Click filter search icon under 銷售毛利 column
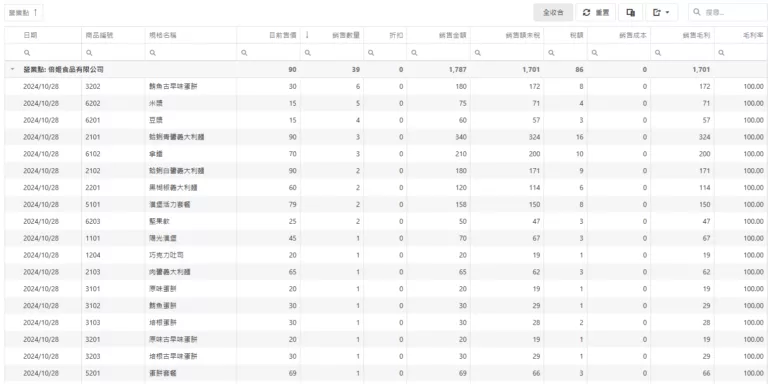768x384 pixels. click(x=658, y=52)
